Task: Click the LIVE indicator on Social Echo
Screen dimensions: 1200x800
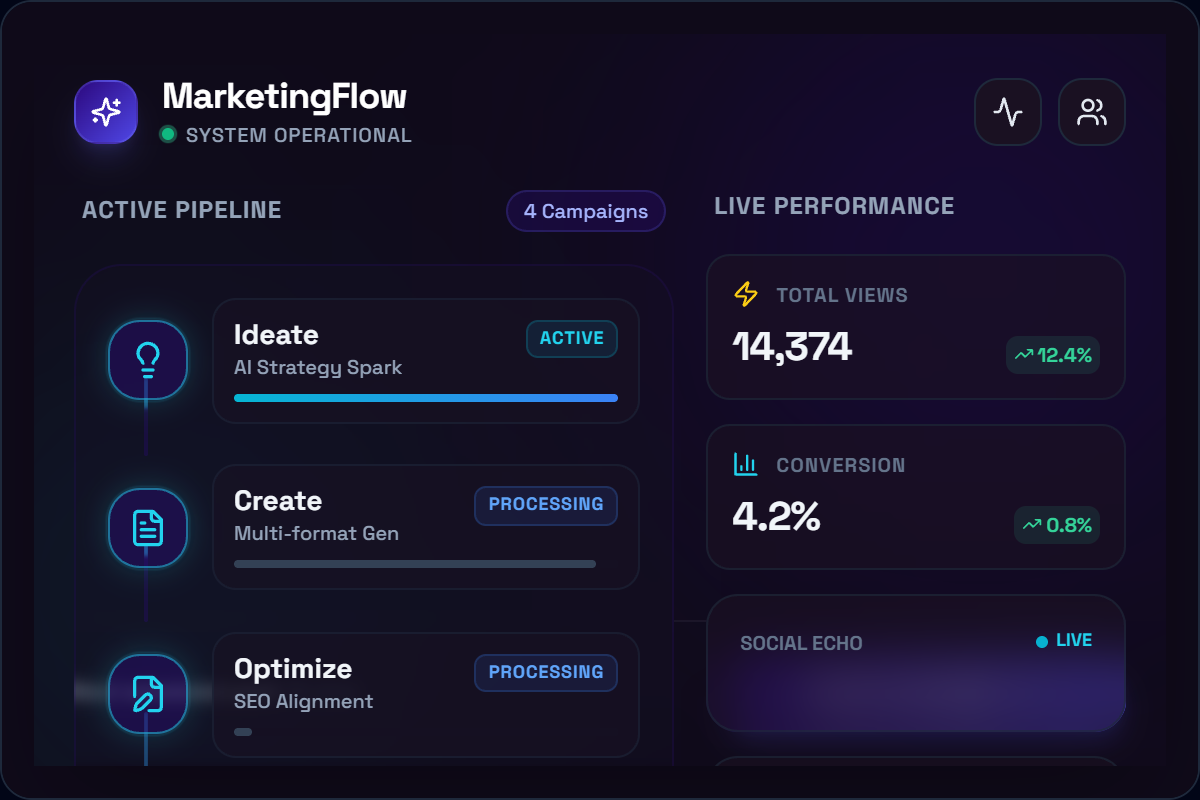Action: (1064, 641)
